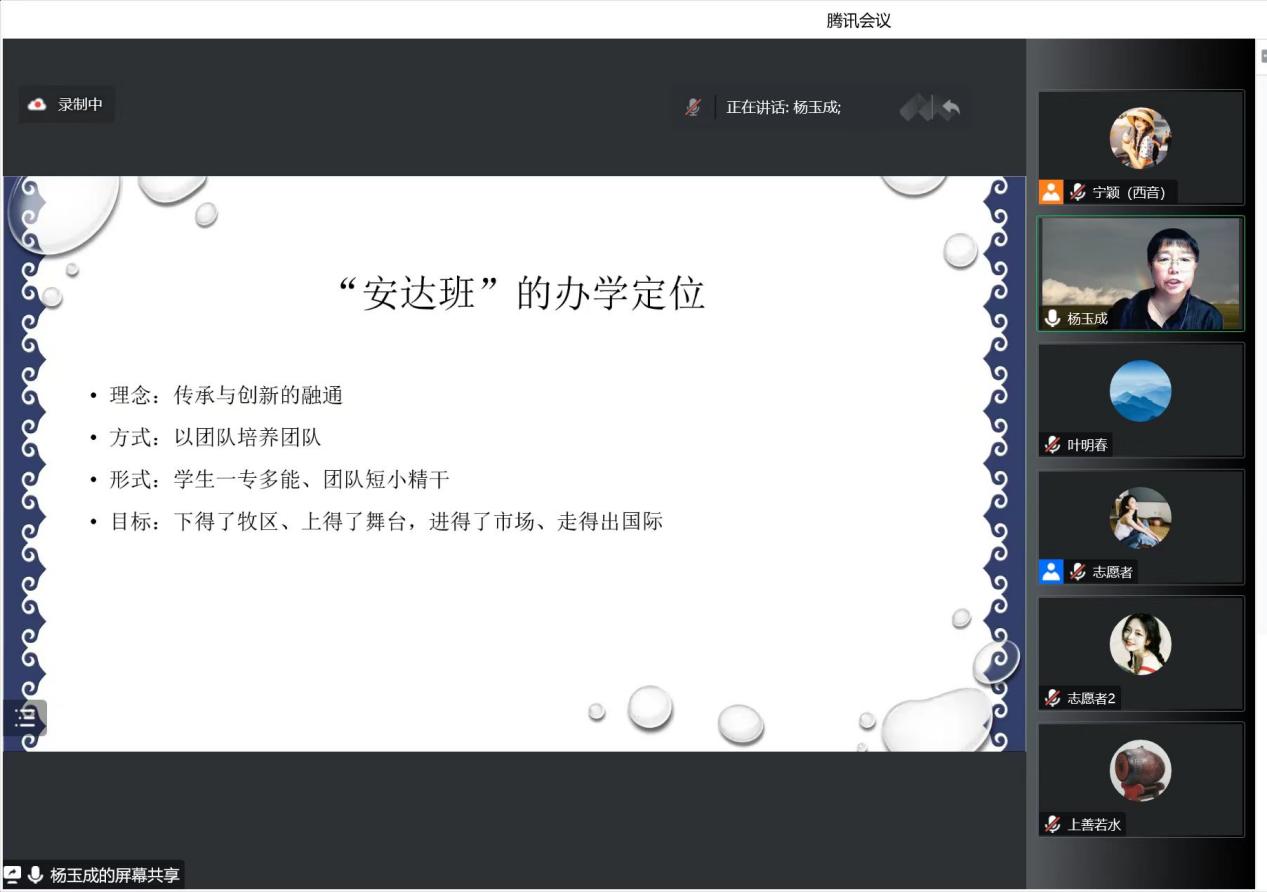This screenshot has width=1267, height=892.
Task: Click the 叶明春 name label
Action: [x=1087, y=445]
